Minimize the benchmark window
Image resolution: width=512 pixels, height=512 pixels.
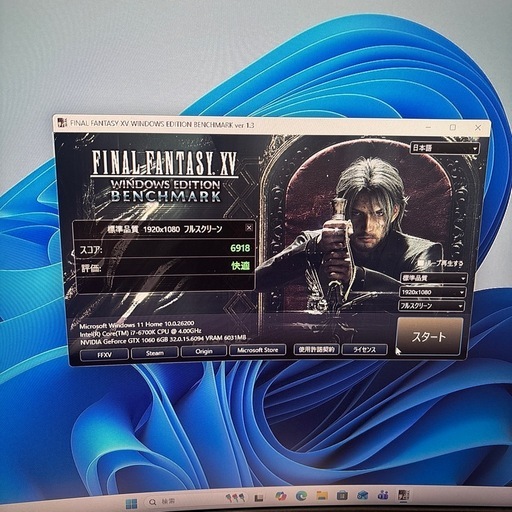(429, 127)
